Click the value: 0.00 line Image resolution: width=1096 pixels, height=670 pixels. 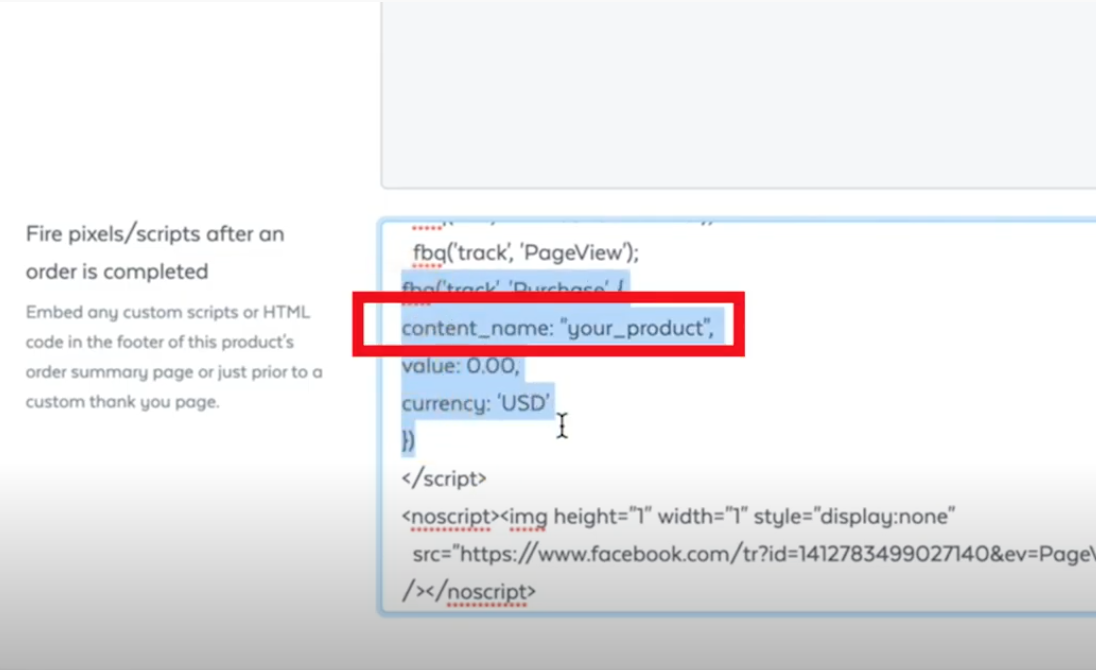pyautogui.click(x=460, y=366)
